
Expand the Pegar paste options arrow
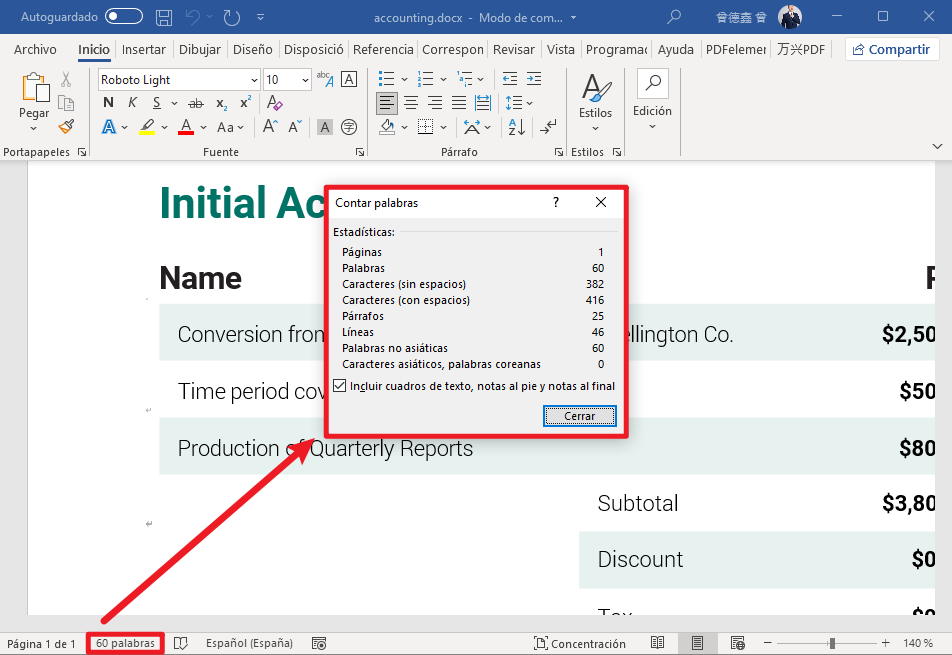[x=33, y=129]
